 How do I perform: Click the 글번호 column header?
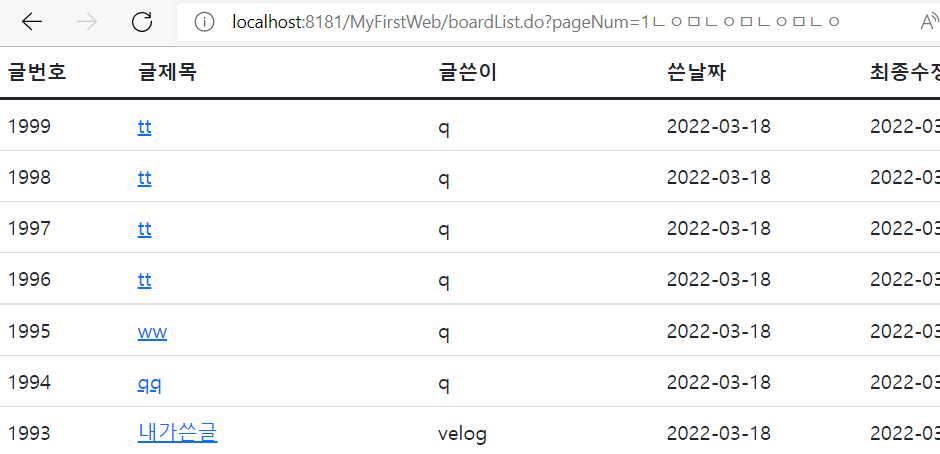coord(37,73)
